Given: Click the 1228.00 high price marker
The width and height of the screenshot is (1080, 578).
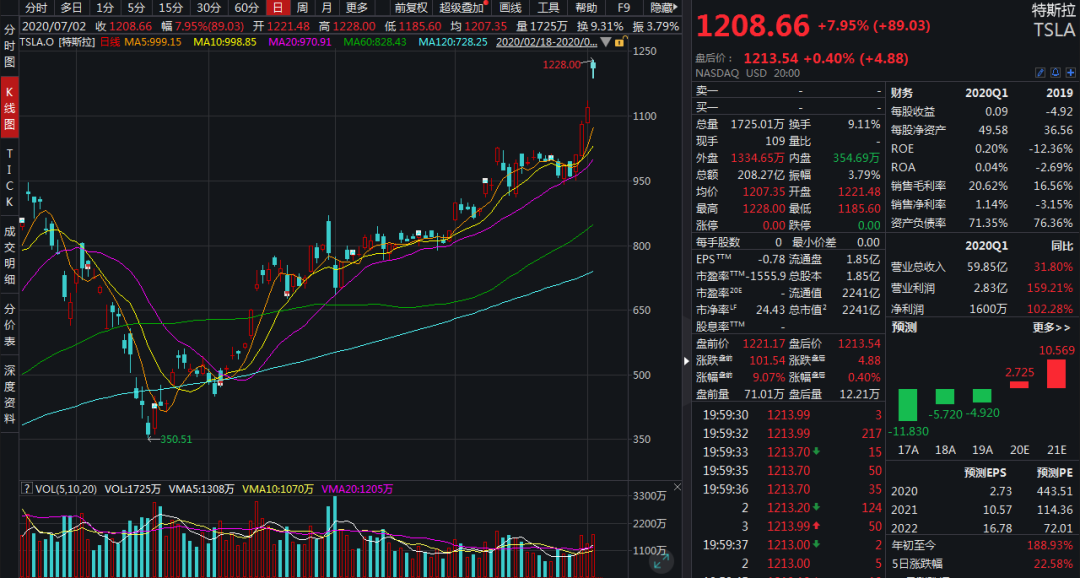Looking at the screenshot, I should 563,64.
